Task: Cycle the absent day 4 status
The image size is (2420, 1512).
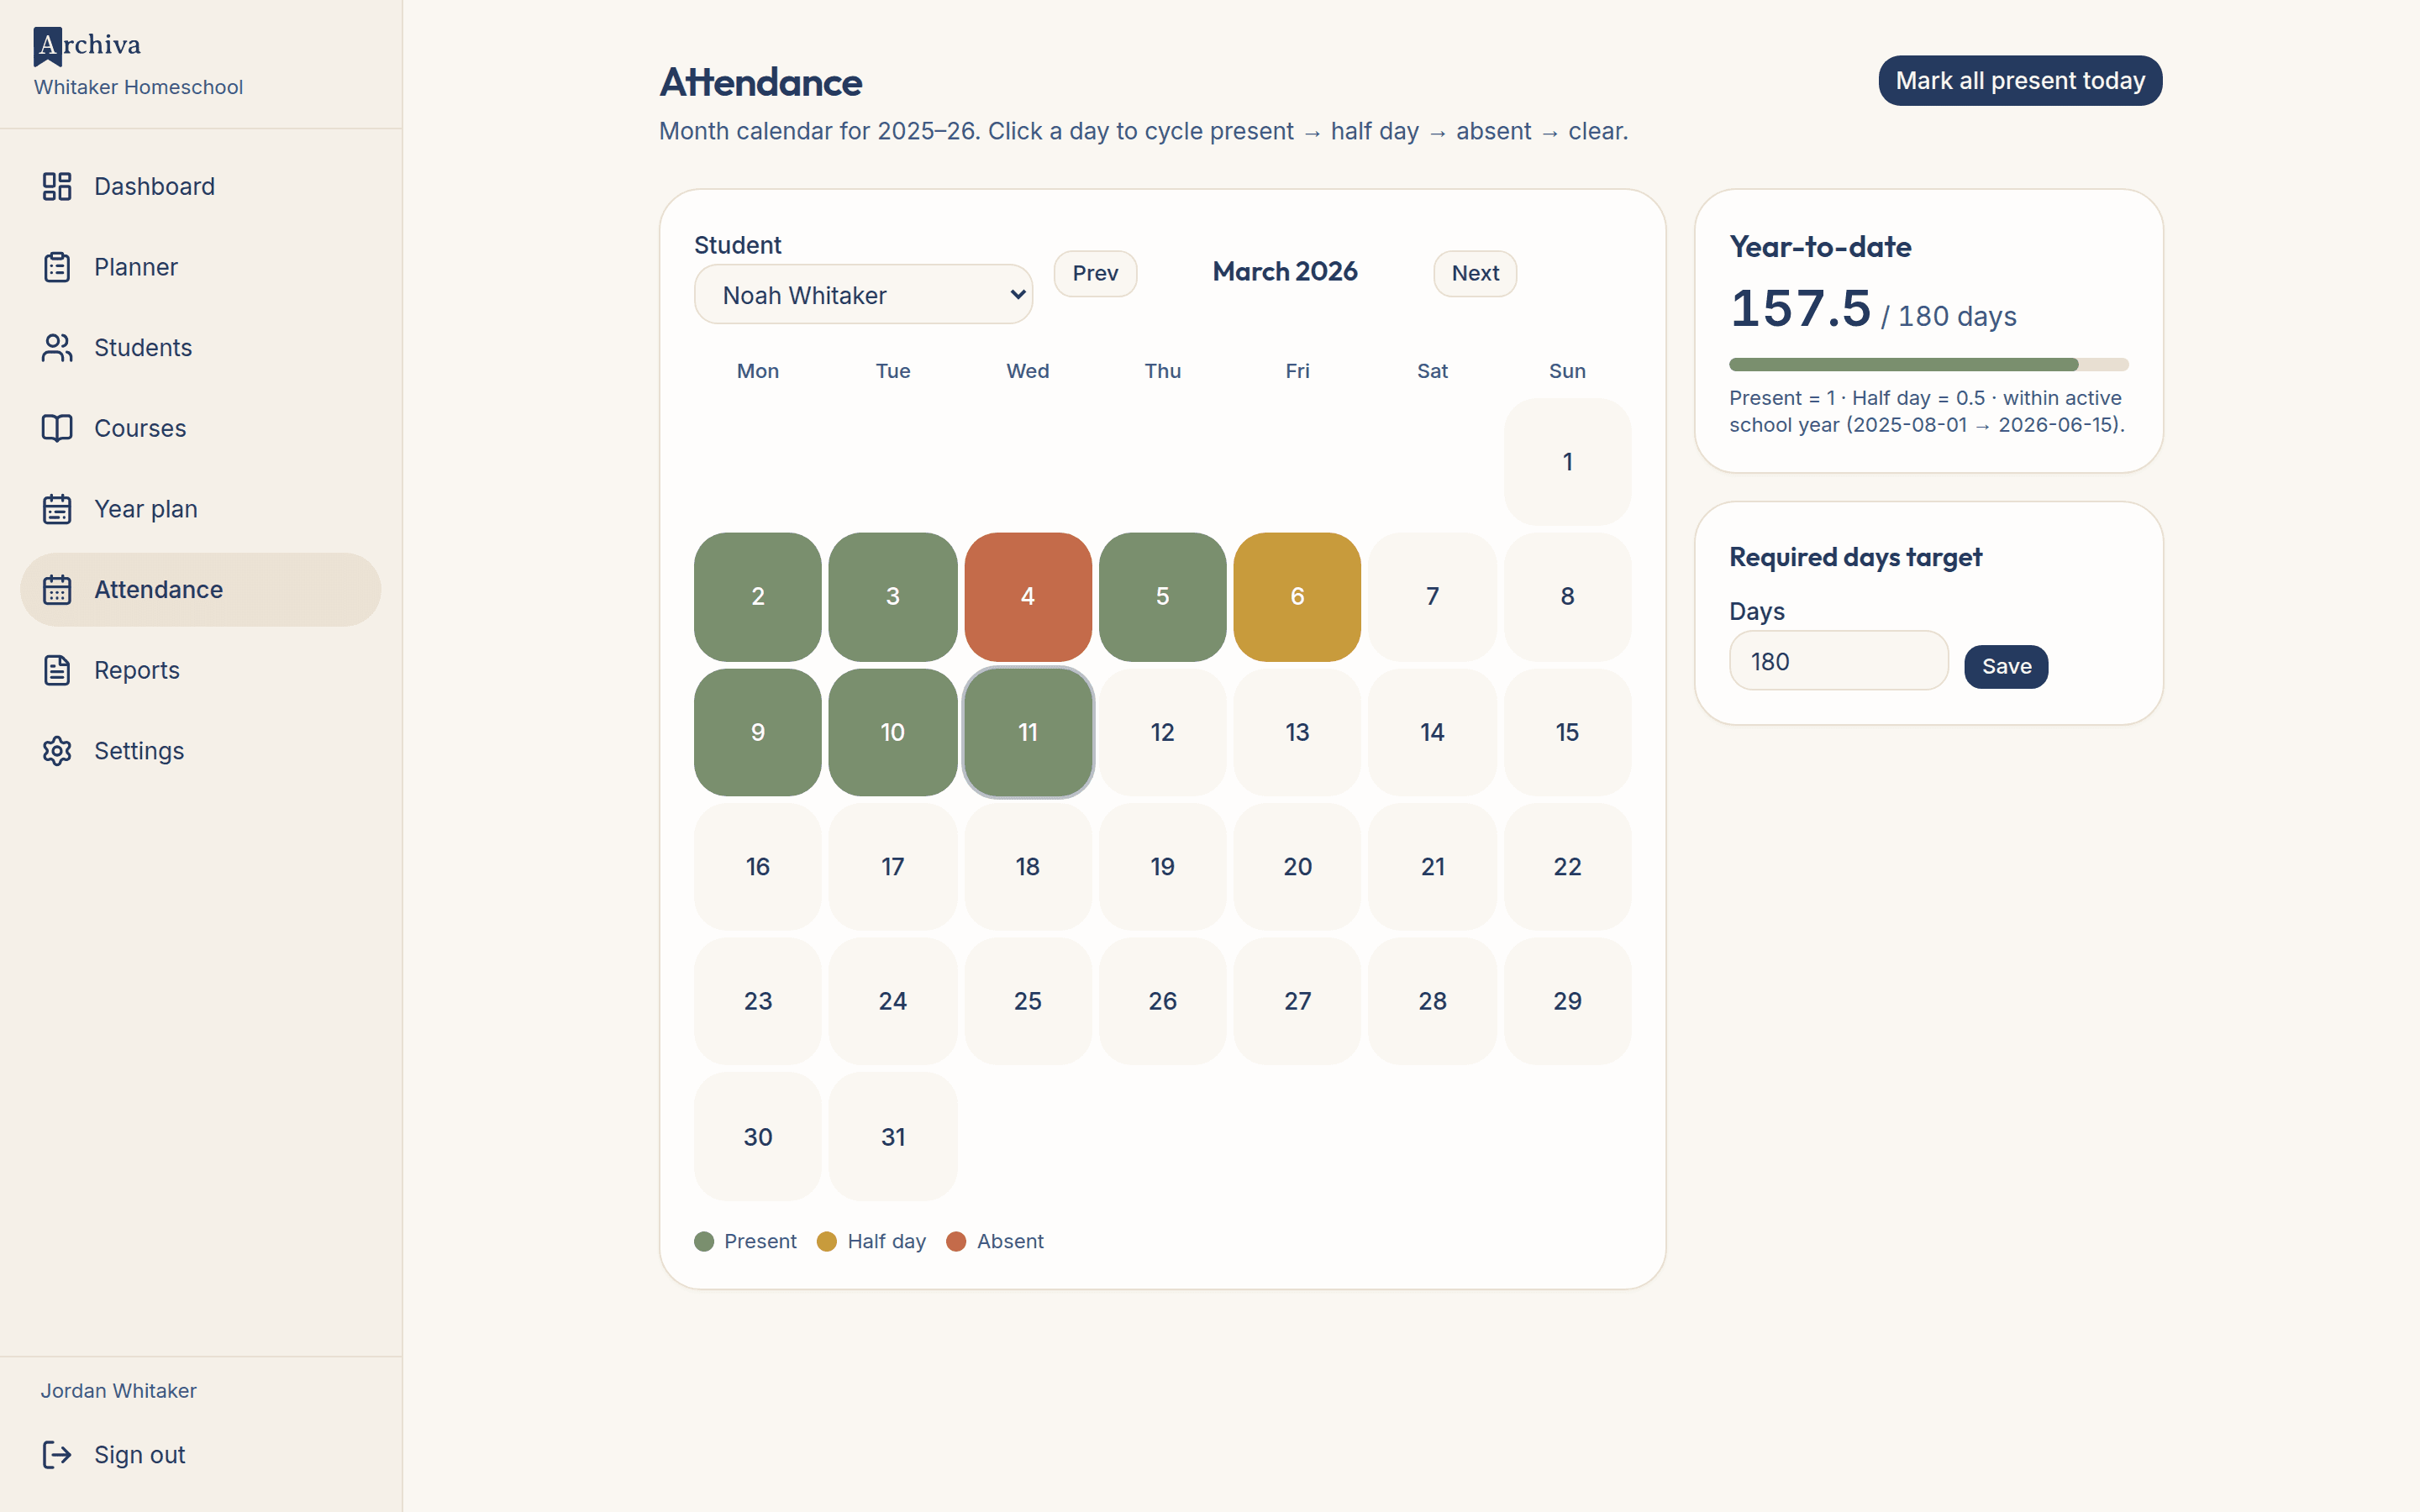Action: click(1027, 596)
